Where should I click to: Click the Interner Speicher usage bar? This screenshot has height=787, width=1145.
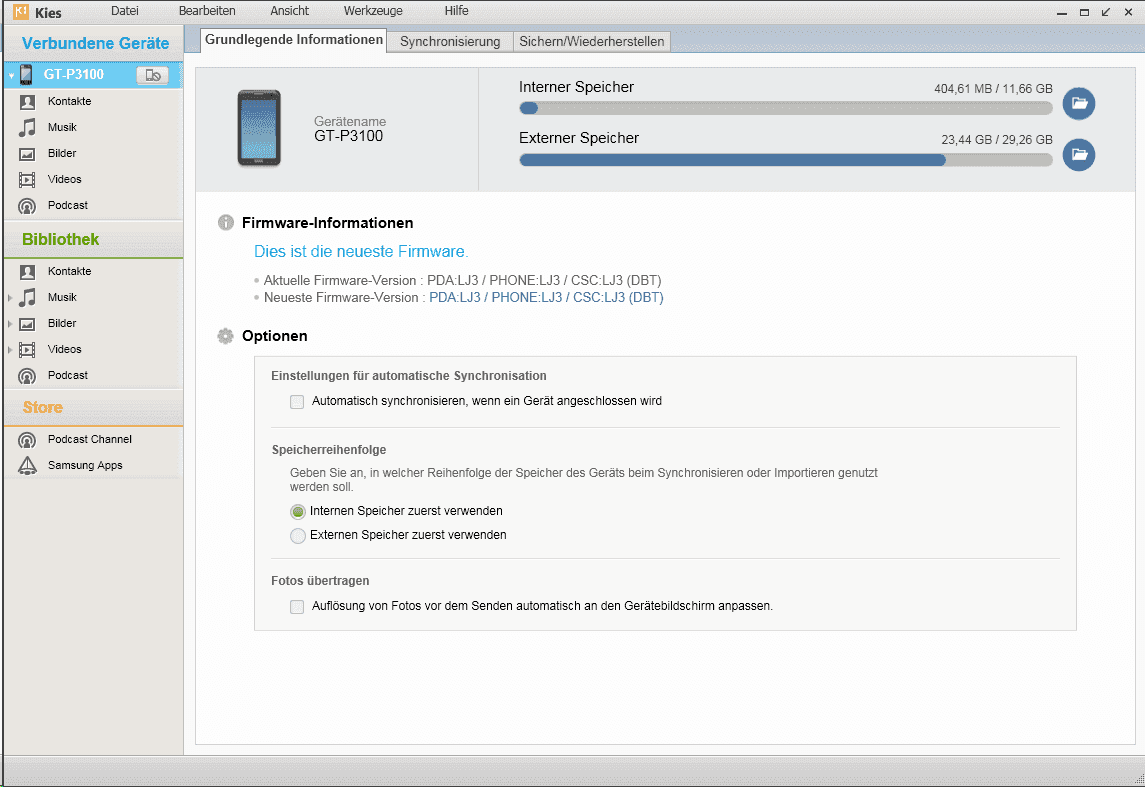786,109
